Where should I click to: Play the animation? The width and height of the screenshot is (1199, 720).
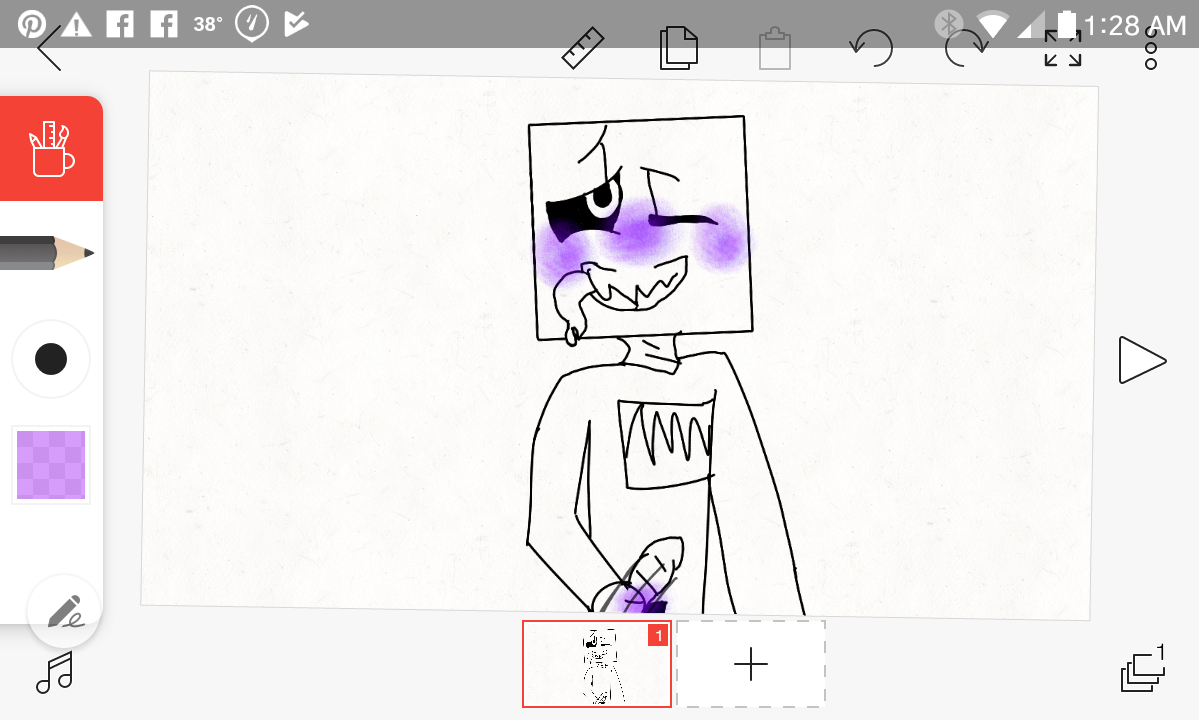1142,360
